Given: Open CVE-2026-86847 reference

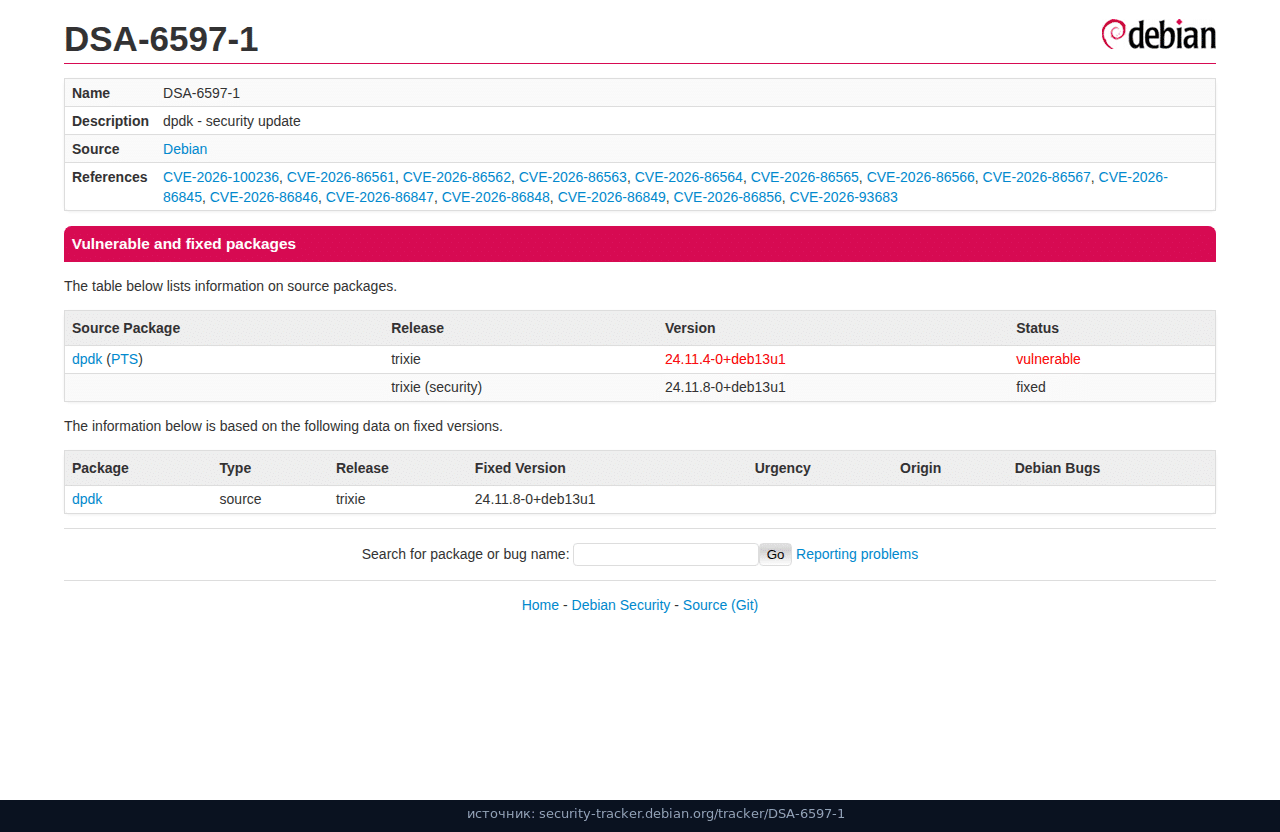Looking at the screenshot, I should (380, 197).
